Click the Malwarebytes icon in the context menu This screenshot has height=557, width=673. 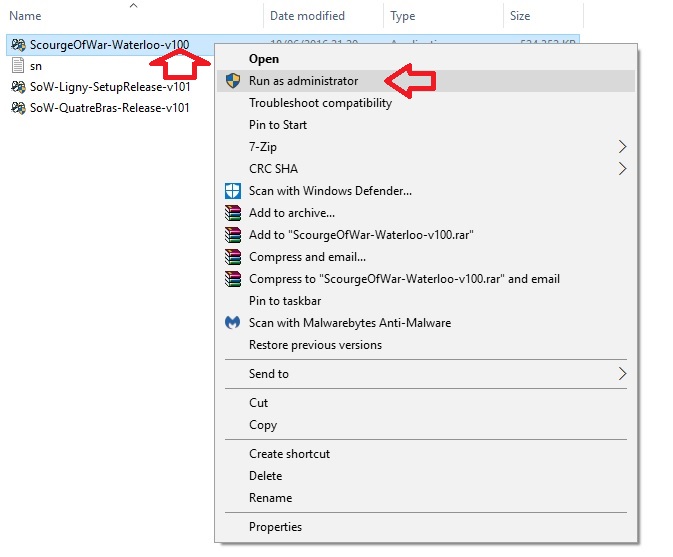[x=233, y=323]
